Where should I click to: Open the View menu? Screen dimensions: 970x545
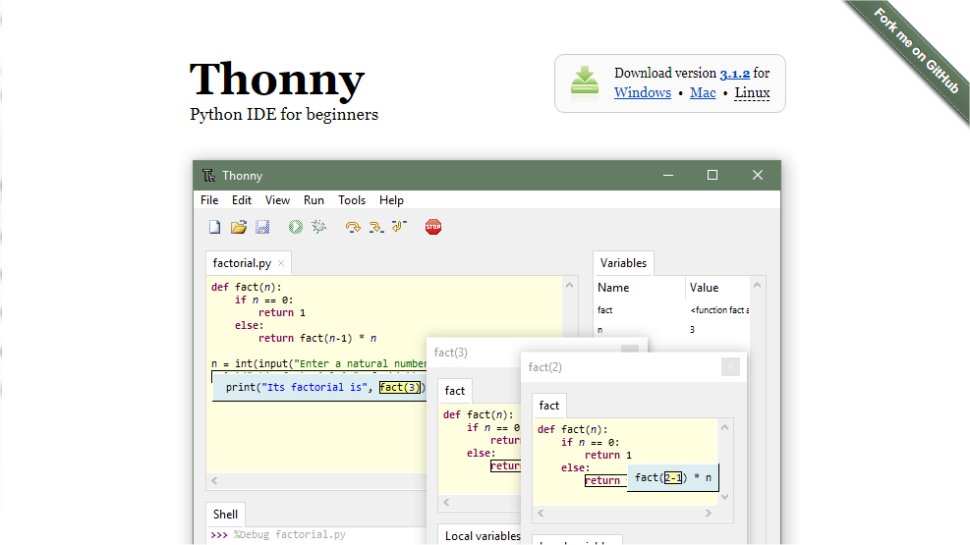[277, 200]
